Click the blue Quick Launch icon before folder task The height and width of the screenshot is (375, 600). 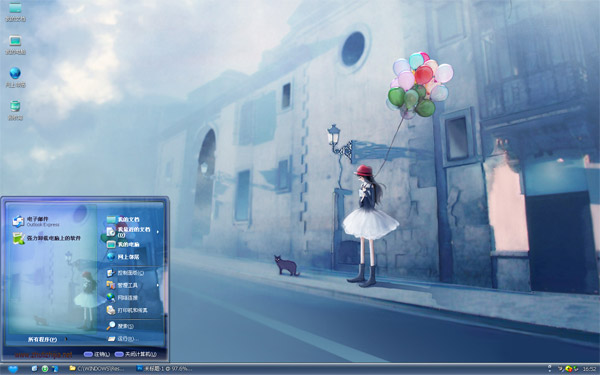pyautogui.click(x=55, y=369)
